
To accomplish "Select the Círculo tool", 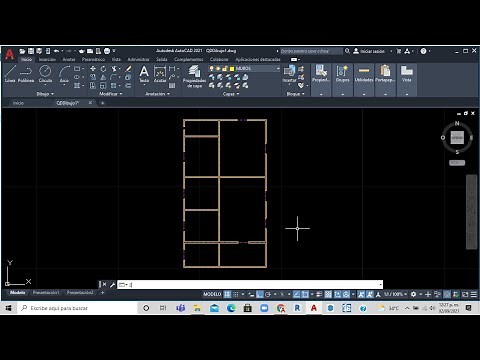I will coord(45,74).
